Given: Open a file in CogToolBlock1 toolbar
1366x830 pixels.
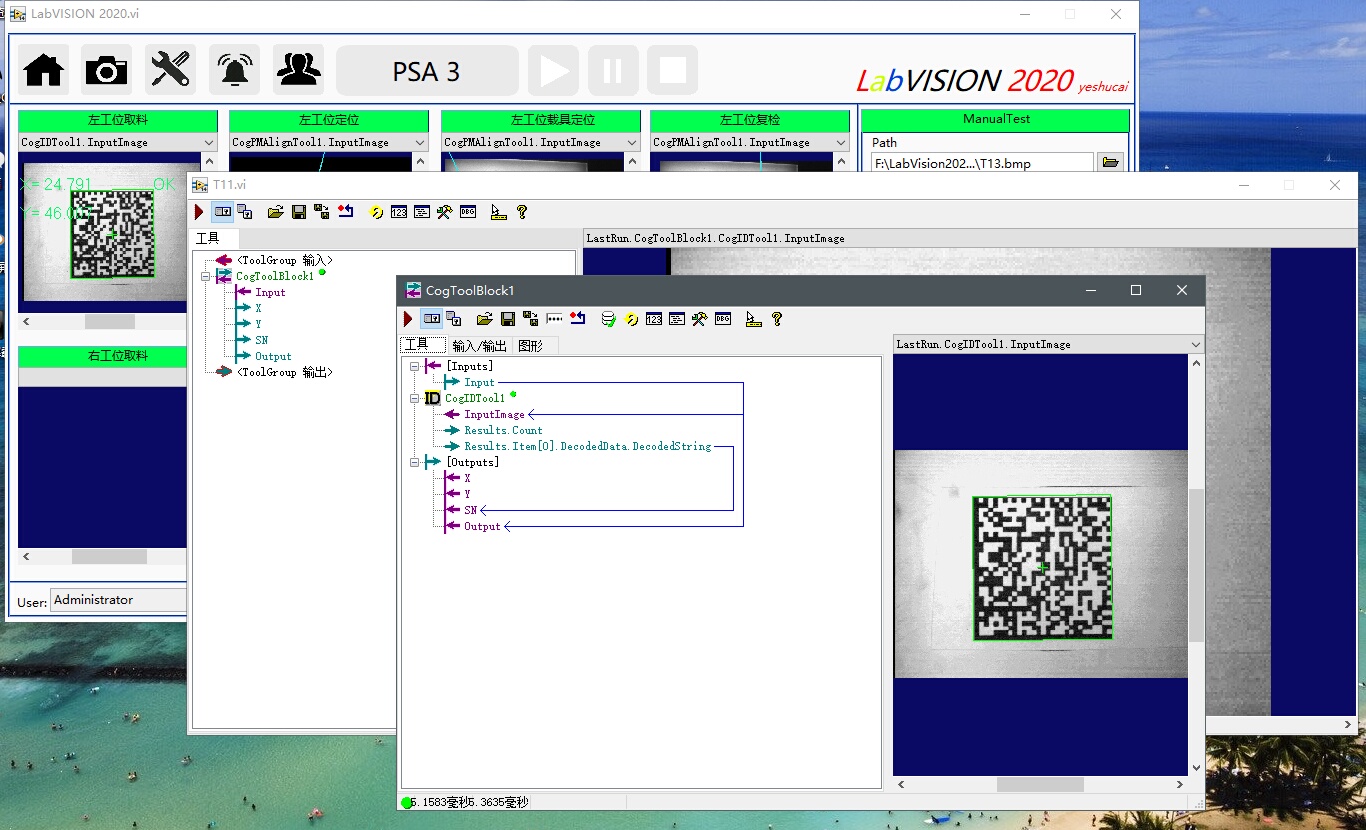Looking at the screenshot, I should pos(485,319).
